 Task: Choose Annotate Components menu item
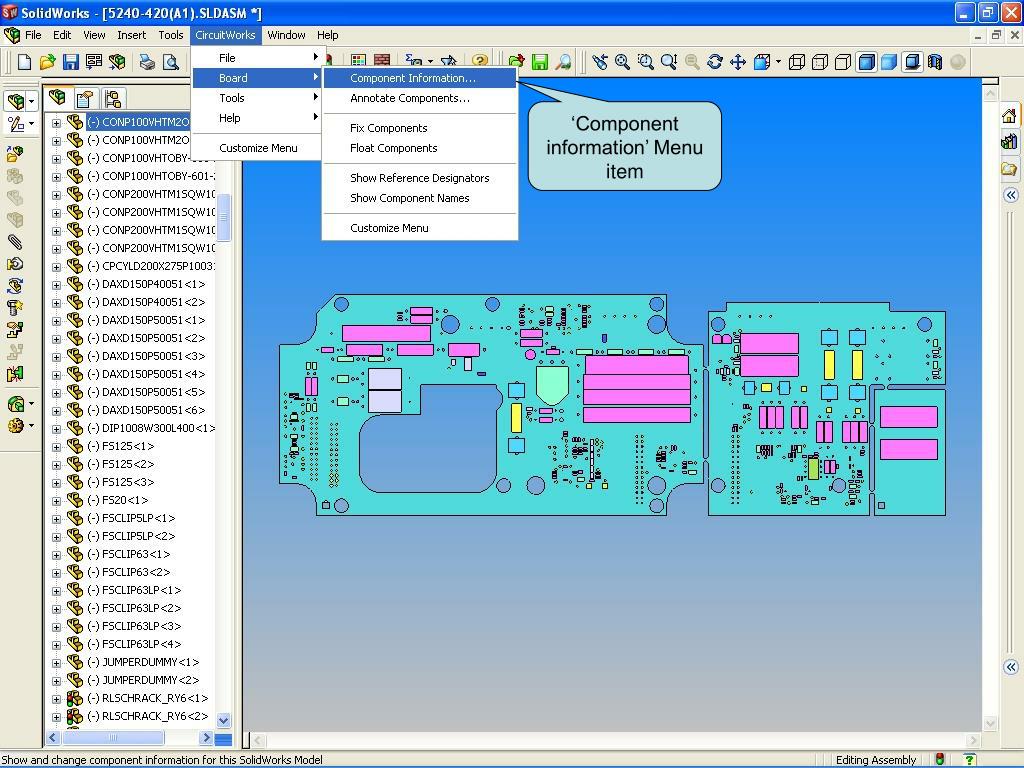coord(420,98)
